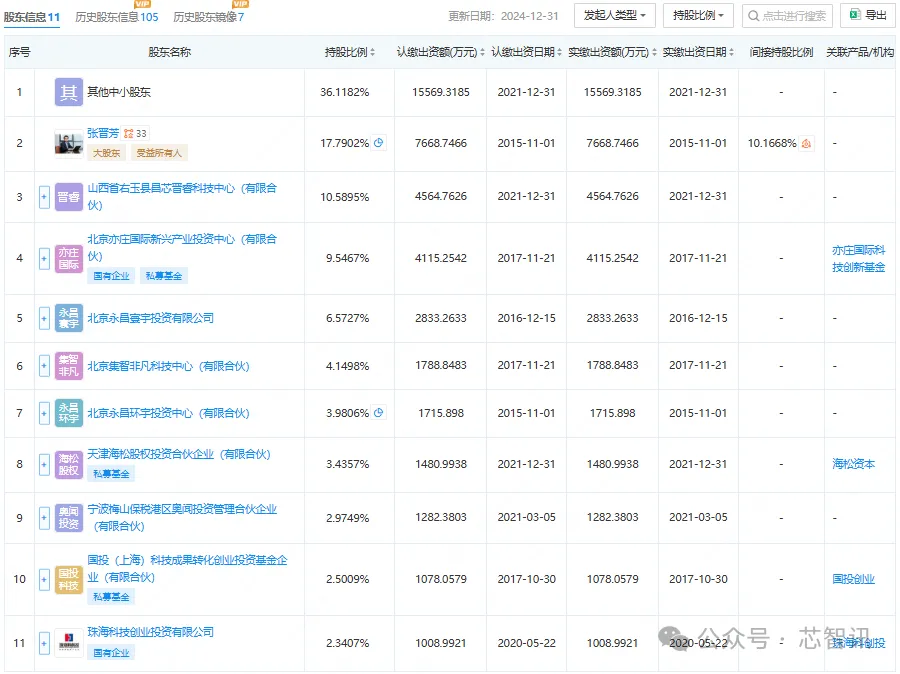Expand the 北京亦庄国际新兴产业投资中心 row
The image size is (900, 674).
44,258
